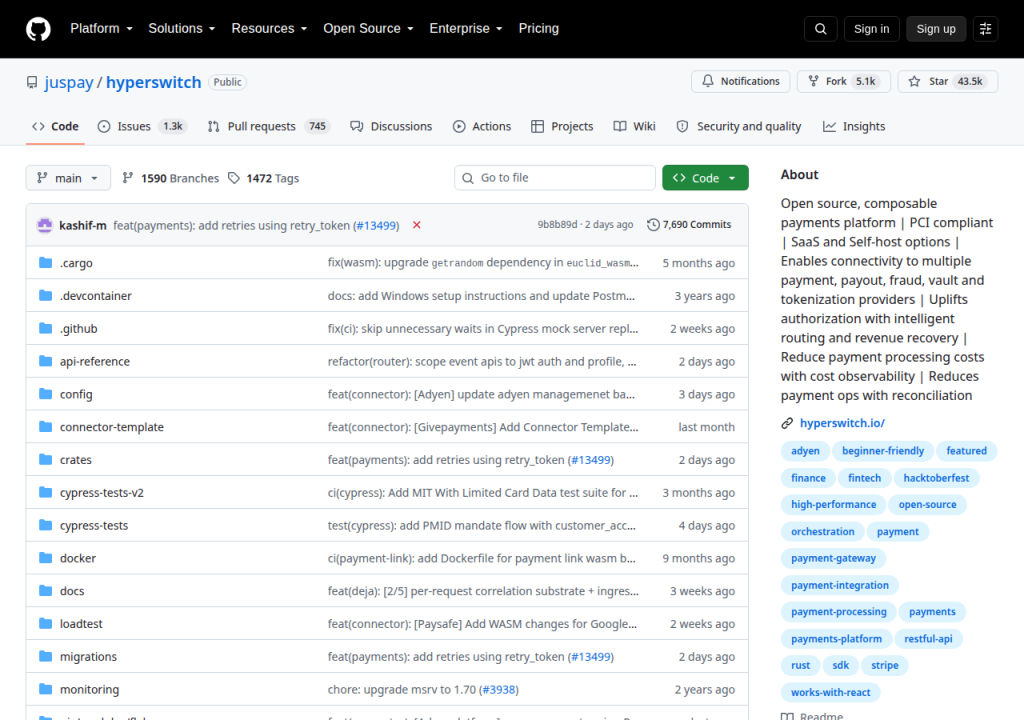Open the hyperswitch.io/ website link
The image size is (1024, 720).
tap(842, 423)
